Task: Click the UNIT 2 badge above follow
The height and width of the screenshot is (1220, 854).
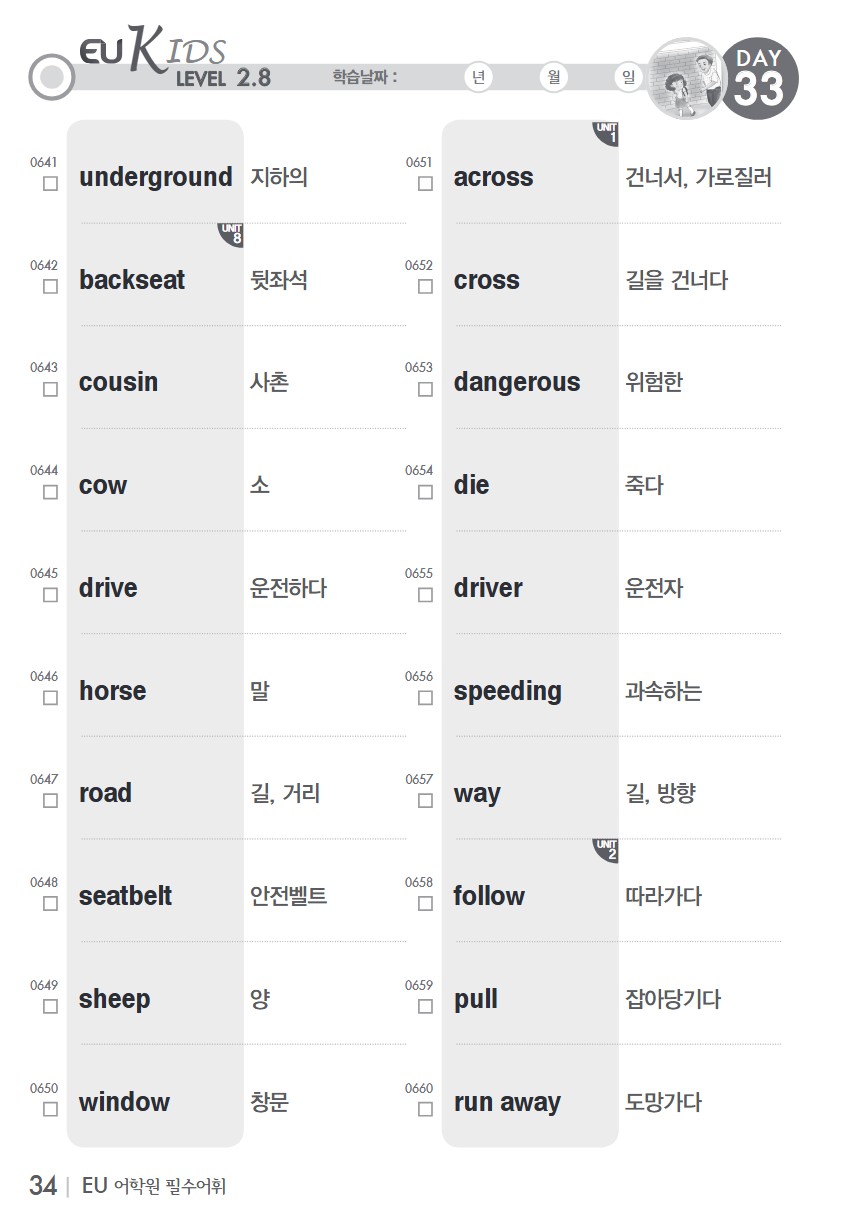Action: (x=606, y=851)
